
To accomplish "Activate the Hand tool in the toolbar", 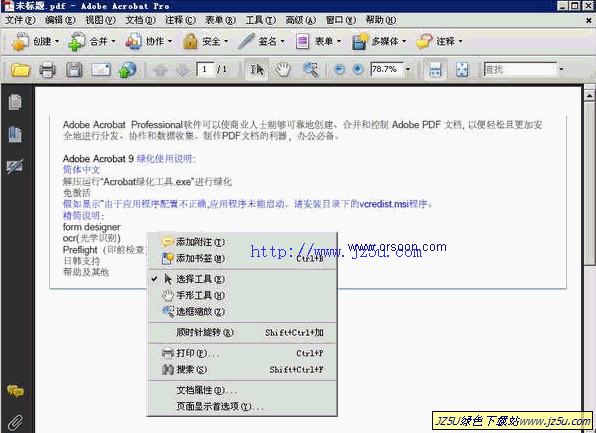I will (x=283, y=70).
